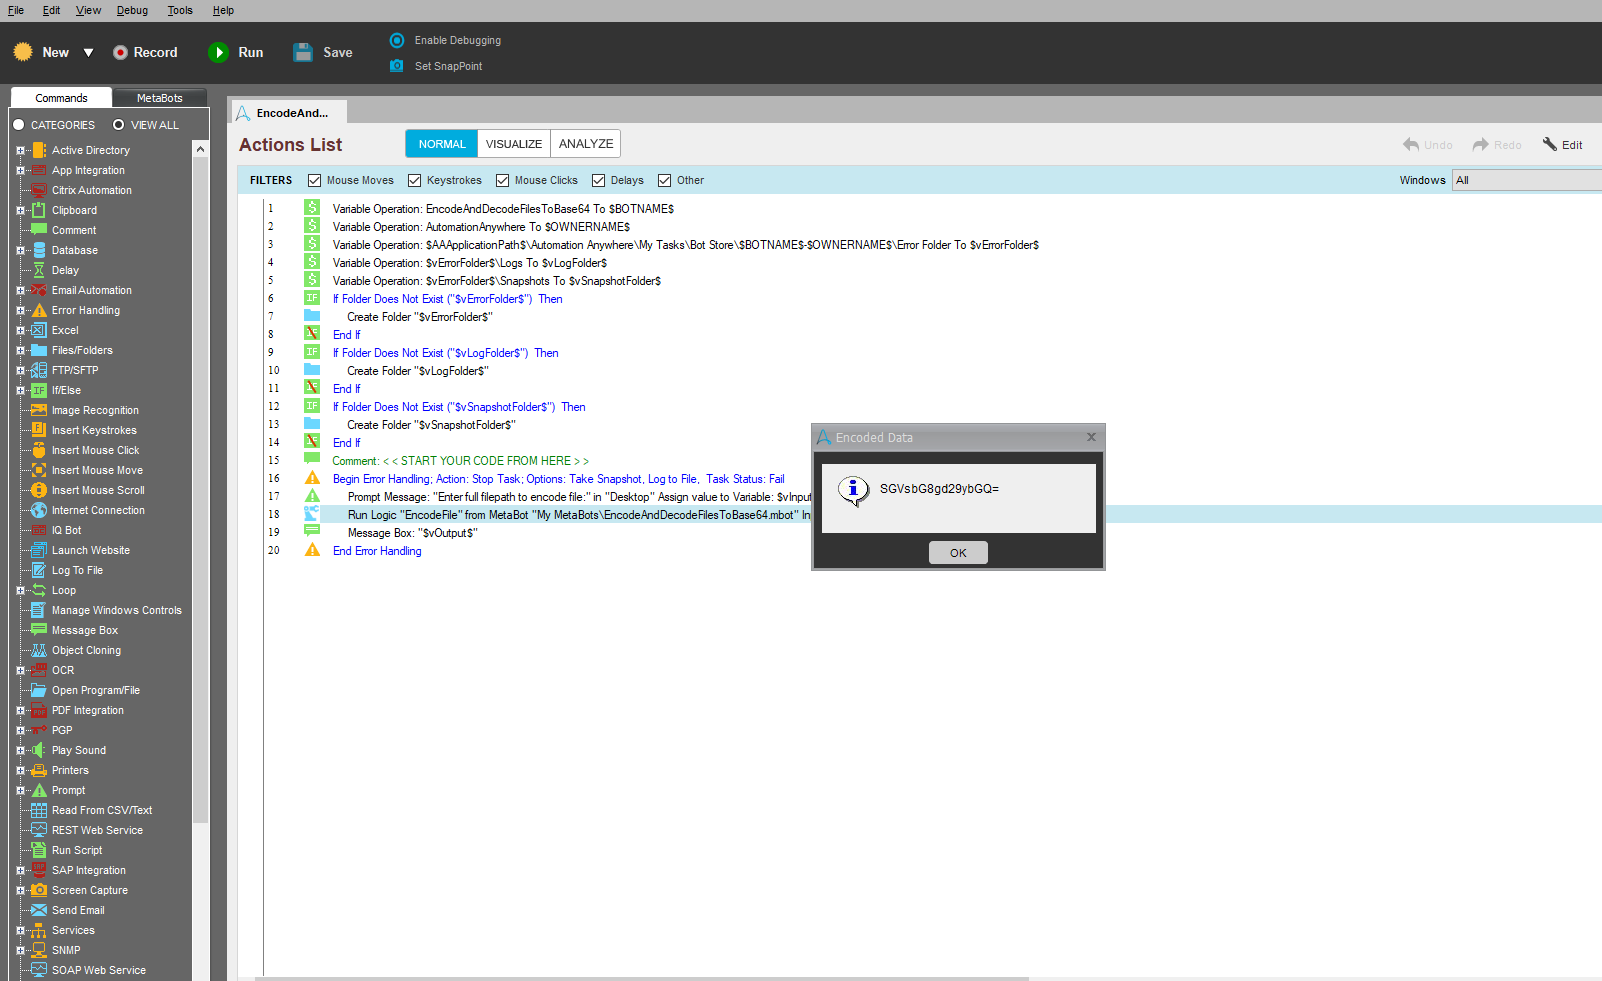The width and height of the screenshot is (1602, 981).
Task: Open the New button dropdown arrow
Action: pyautogui.click(x=88, y=53)
